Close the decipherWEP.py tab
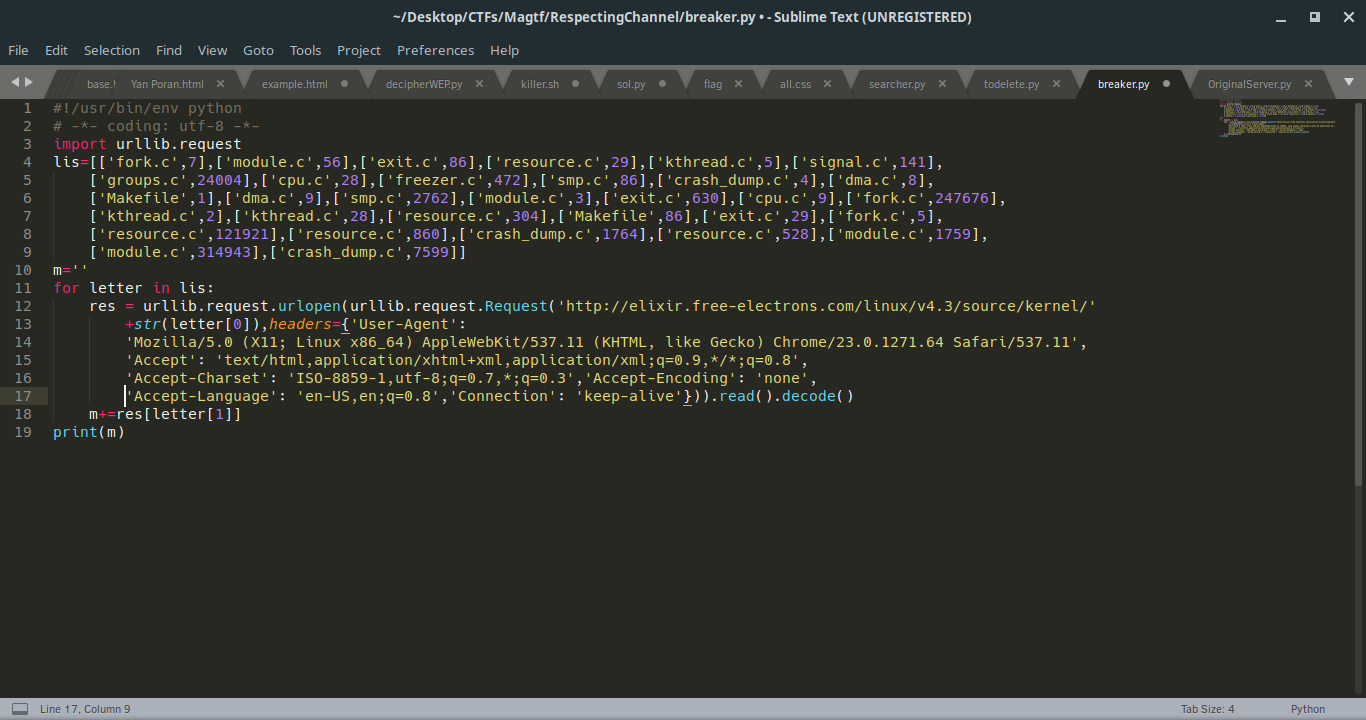The image size is (1366, 720). pos(479,84)
